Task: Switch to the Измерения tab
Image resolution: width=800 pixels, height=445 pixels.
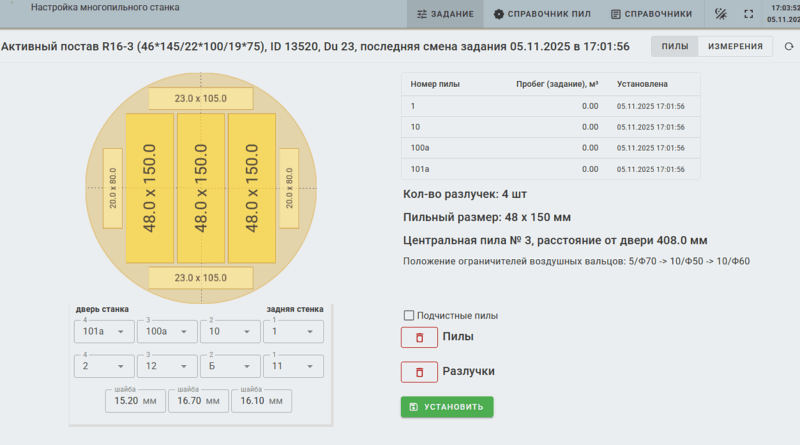Action: point(735,46)
